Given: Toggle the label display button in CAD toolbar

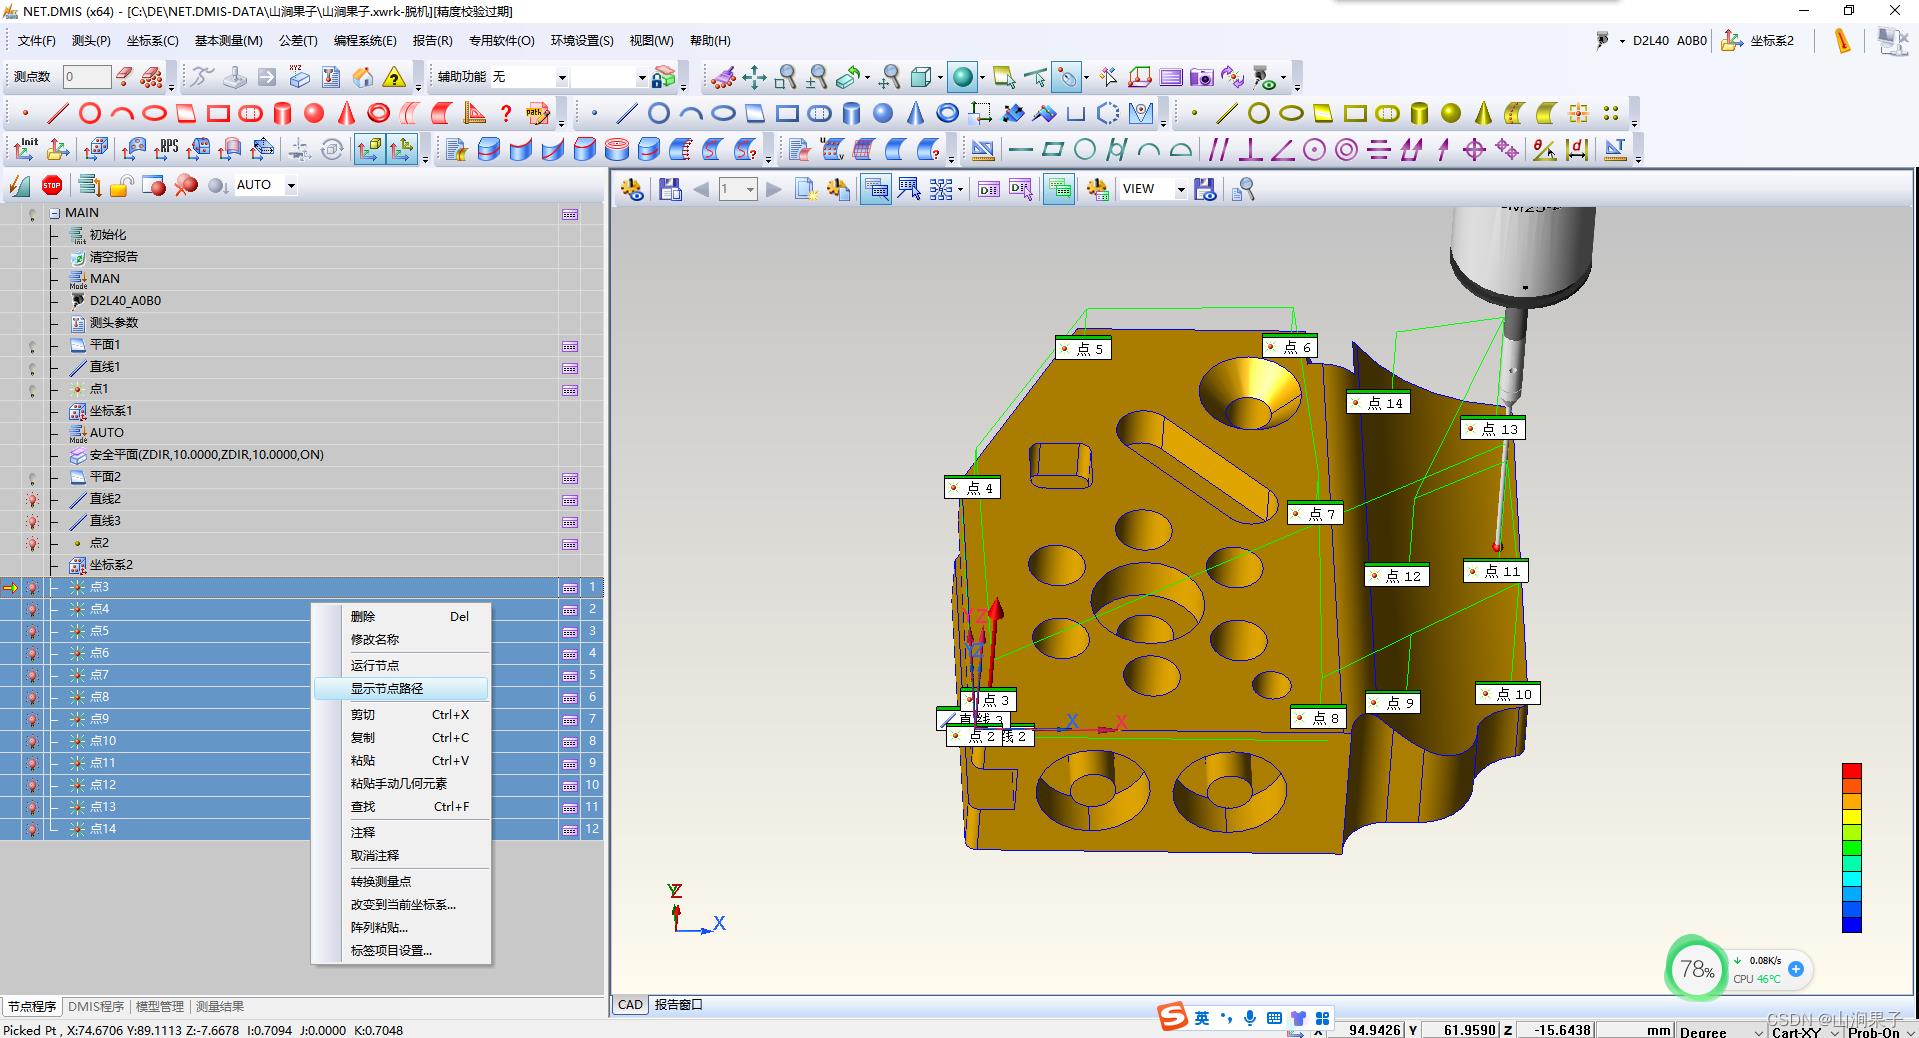Looking at the screenshot, I should [x=876, y=189].
